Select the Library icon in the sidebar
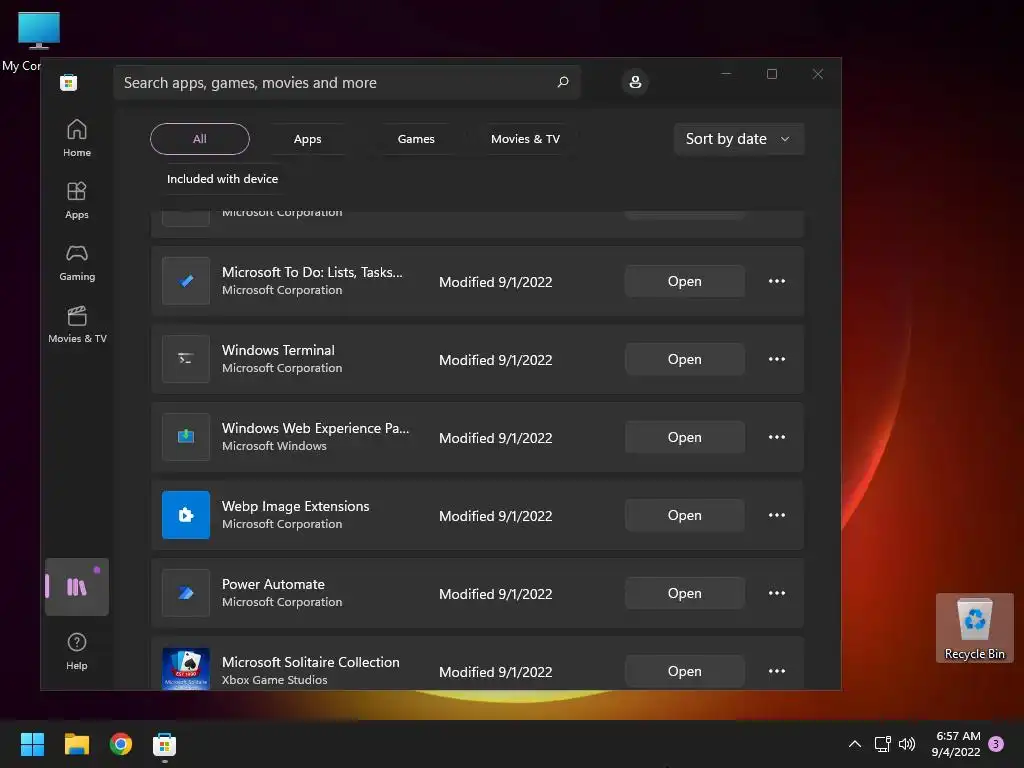 click(76, 586)
